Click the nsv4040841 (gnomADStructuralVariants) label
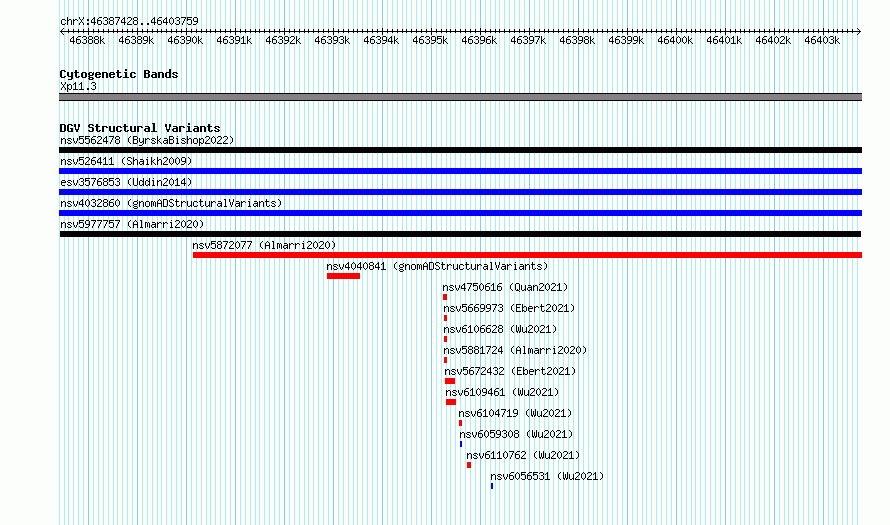This screenshot has height=525, width=890. coord(437,266)
